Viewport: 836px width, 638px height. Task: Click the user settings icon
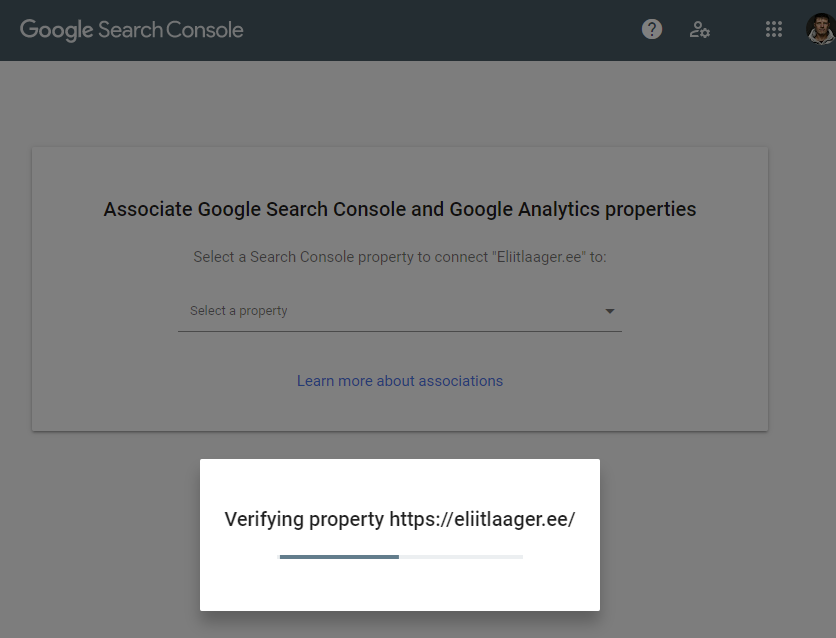pos(700,30)
